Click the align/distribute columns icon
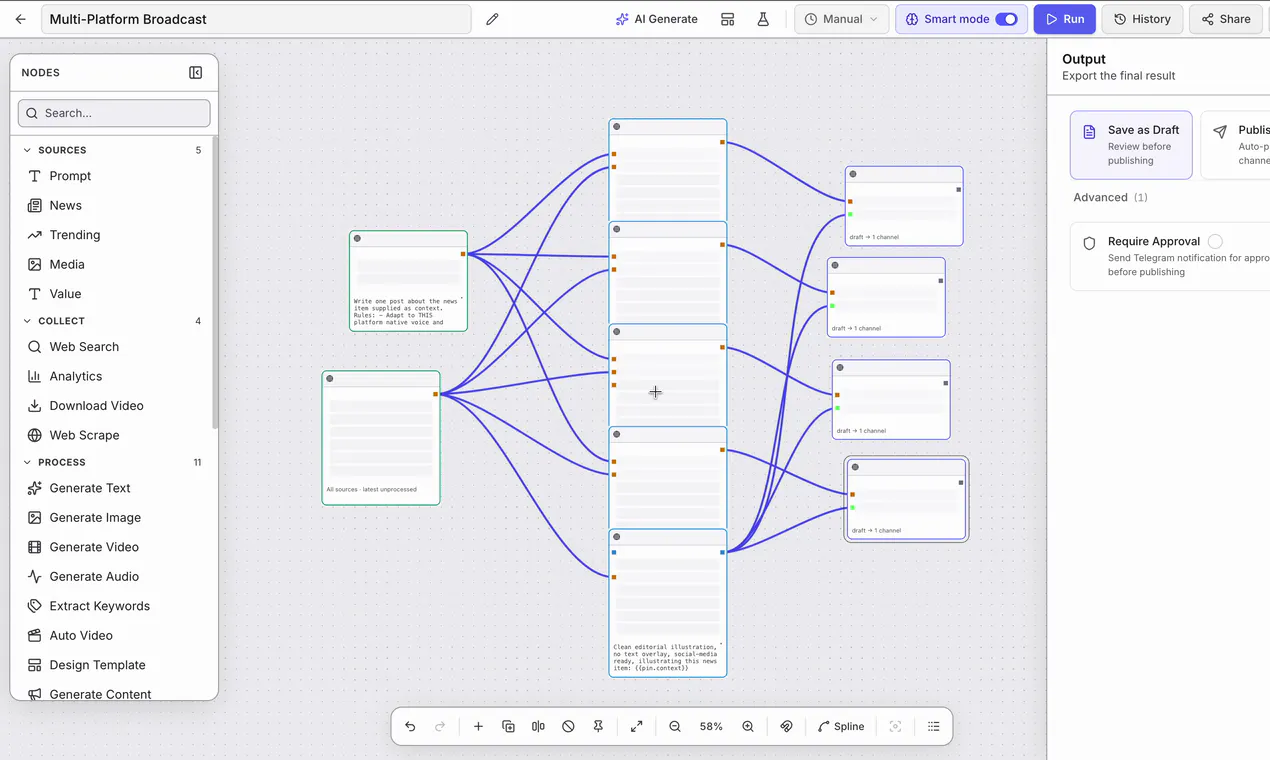Viewport: 1270px width, 760px height. [x=538, y=726]
